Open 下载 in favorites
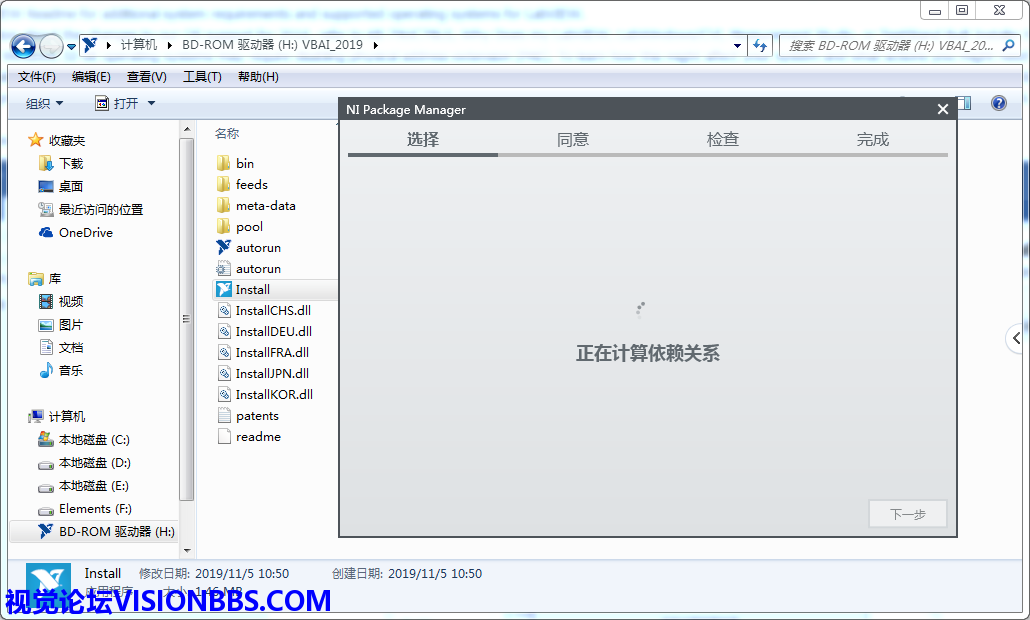This screenshot has width=1030, height=620. (x=61, y=164)
